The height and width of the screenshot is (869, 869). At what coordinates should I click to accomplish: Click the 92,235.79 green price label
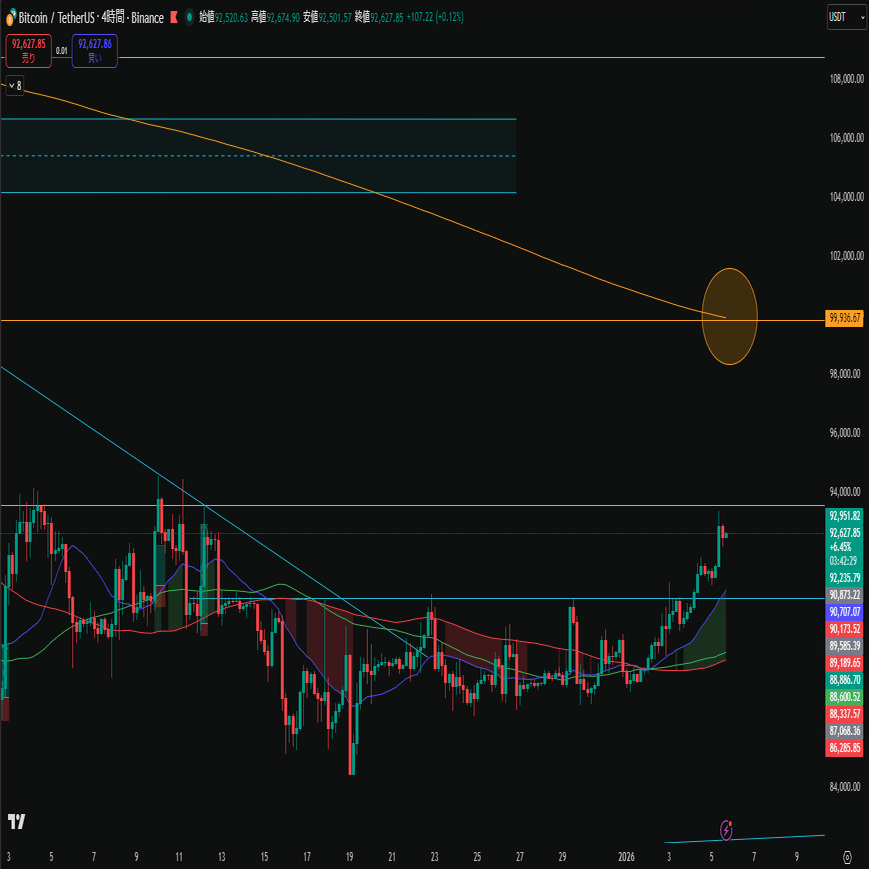(x=844, y=578)
